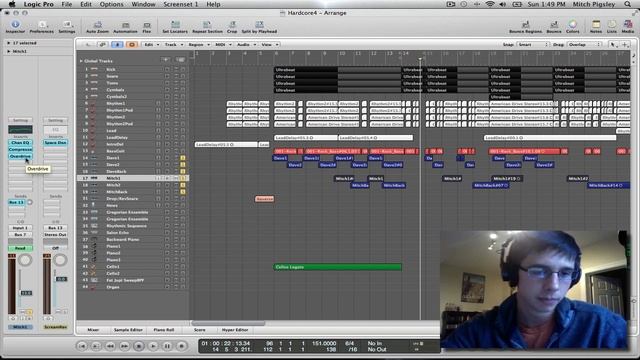The image size is (640, 360).
Task: Open the Media panel icon
Action: pyautogui.click(x=628, y=24)
